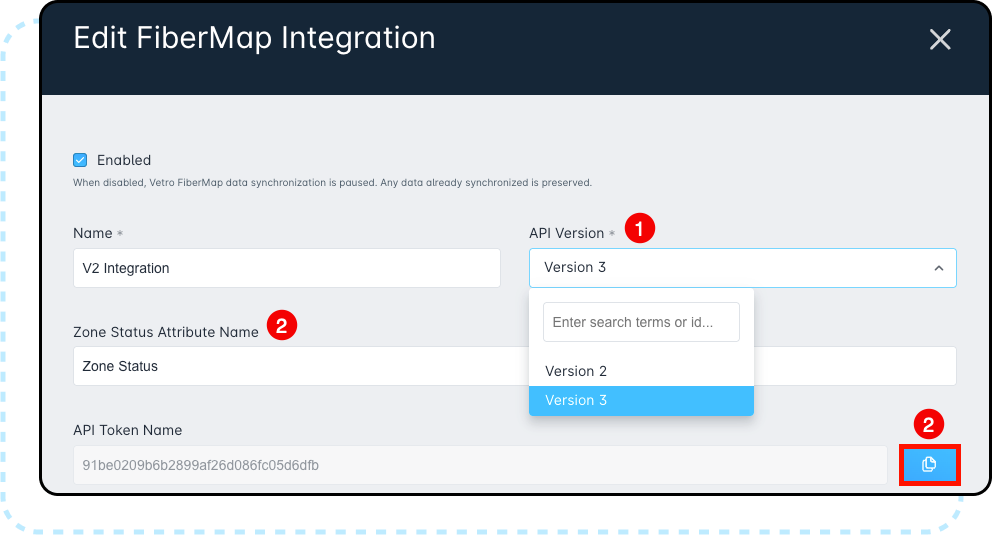The image size is (992, 535).
Task: Click the API Version label
Action: pos(566,233)
